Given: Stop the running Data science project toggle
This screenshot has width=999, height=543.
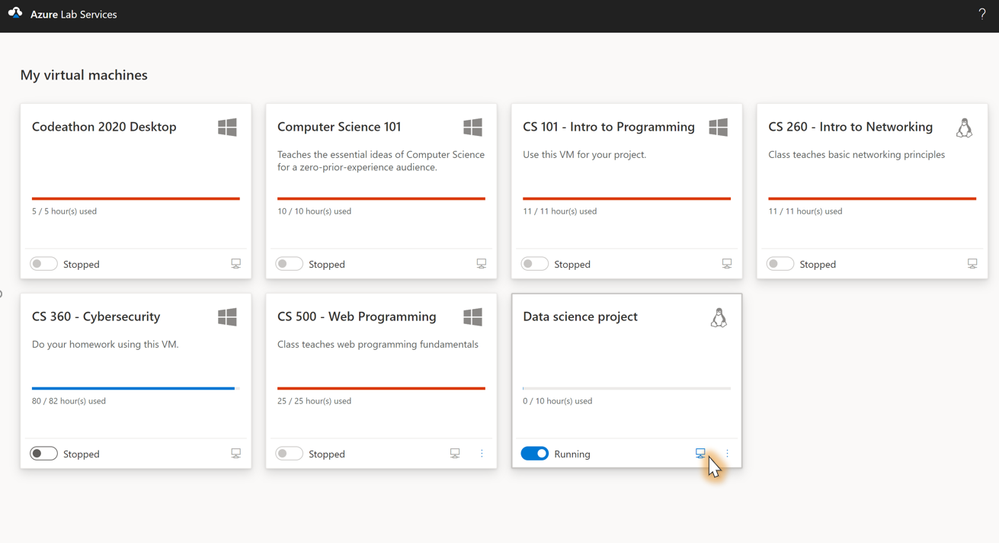Looking at the screenshot, I should click(535, 454).
